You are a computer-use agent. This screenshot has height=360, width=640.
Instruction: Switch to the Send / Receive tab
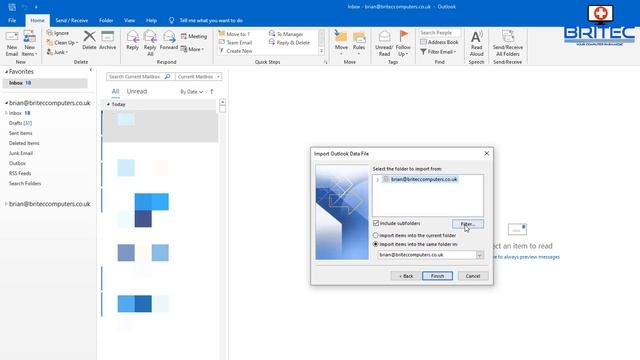(72, 20)
